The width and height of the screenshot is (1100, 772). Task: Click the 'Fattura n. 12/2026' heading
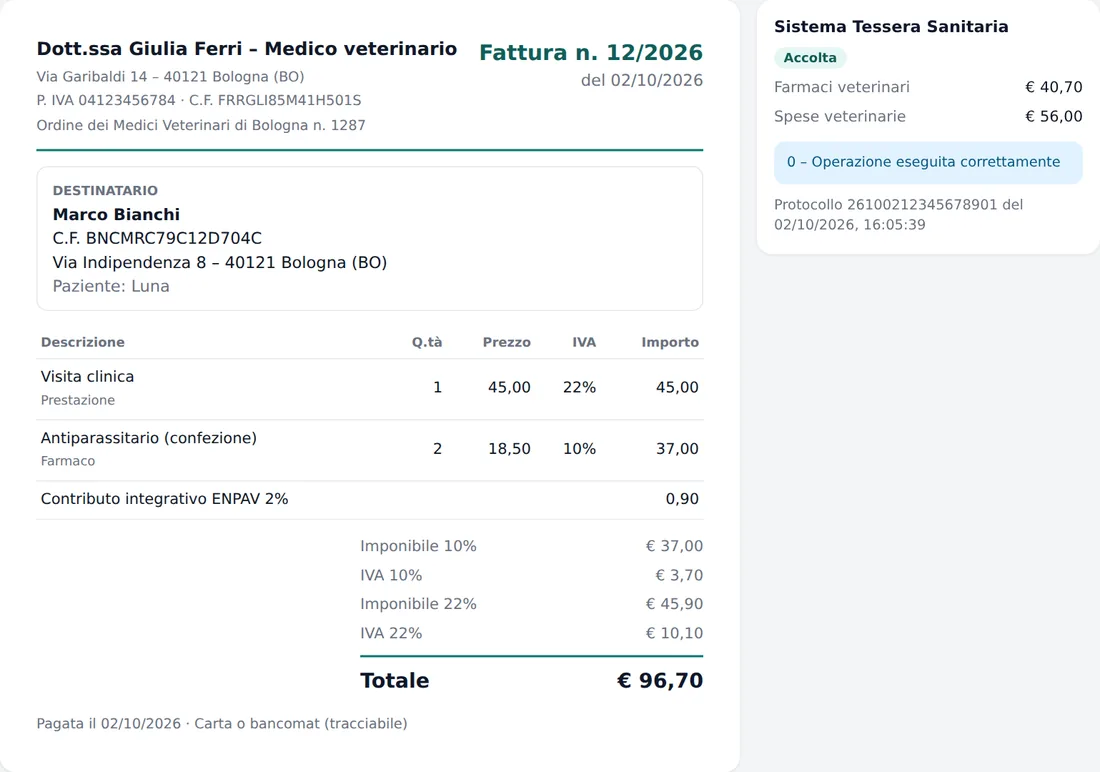click(591, 53)
